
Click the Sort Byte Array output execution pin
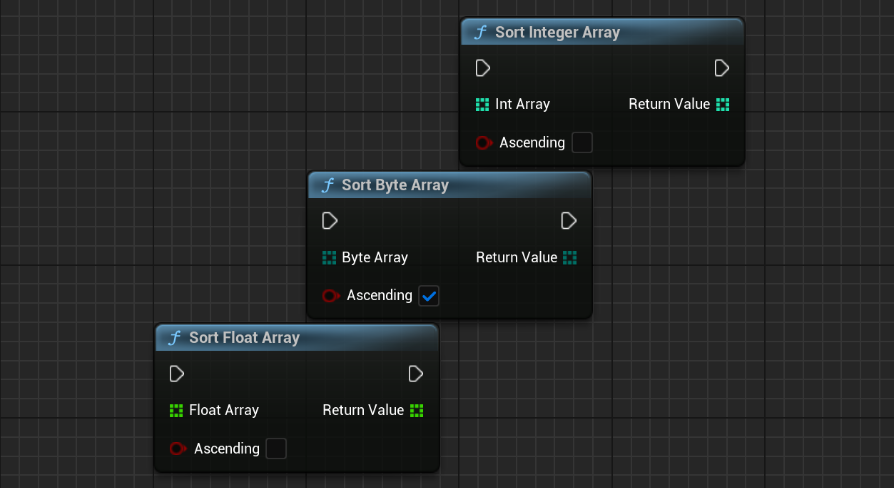pos(568,221)
